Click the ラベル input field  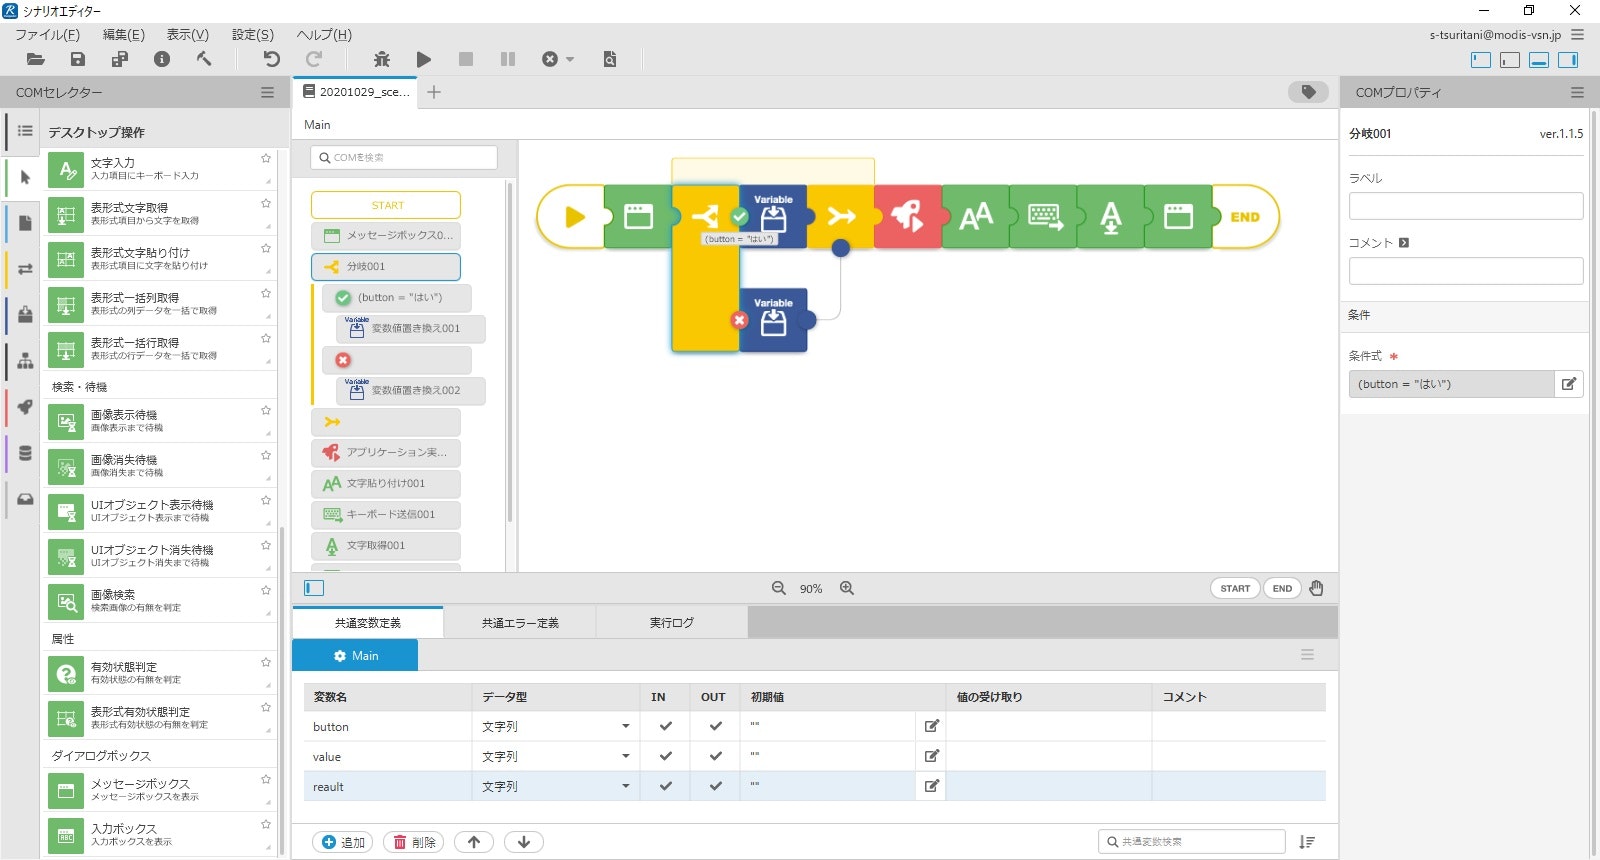click(1466, 206)
